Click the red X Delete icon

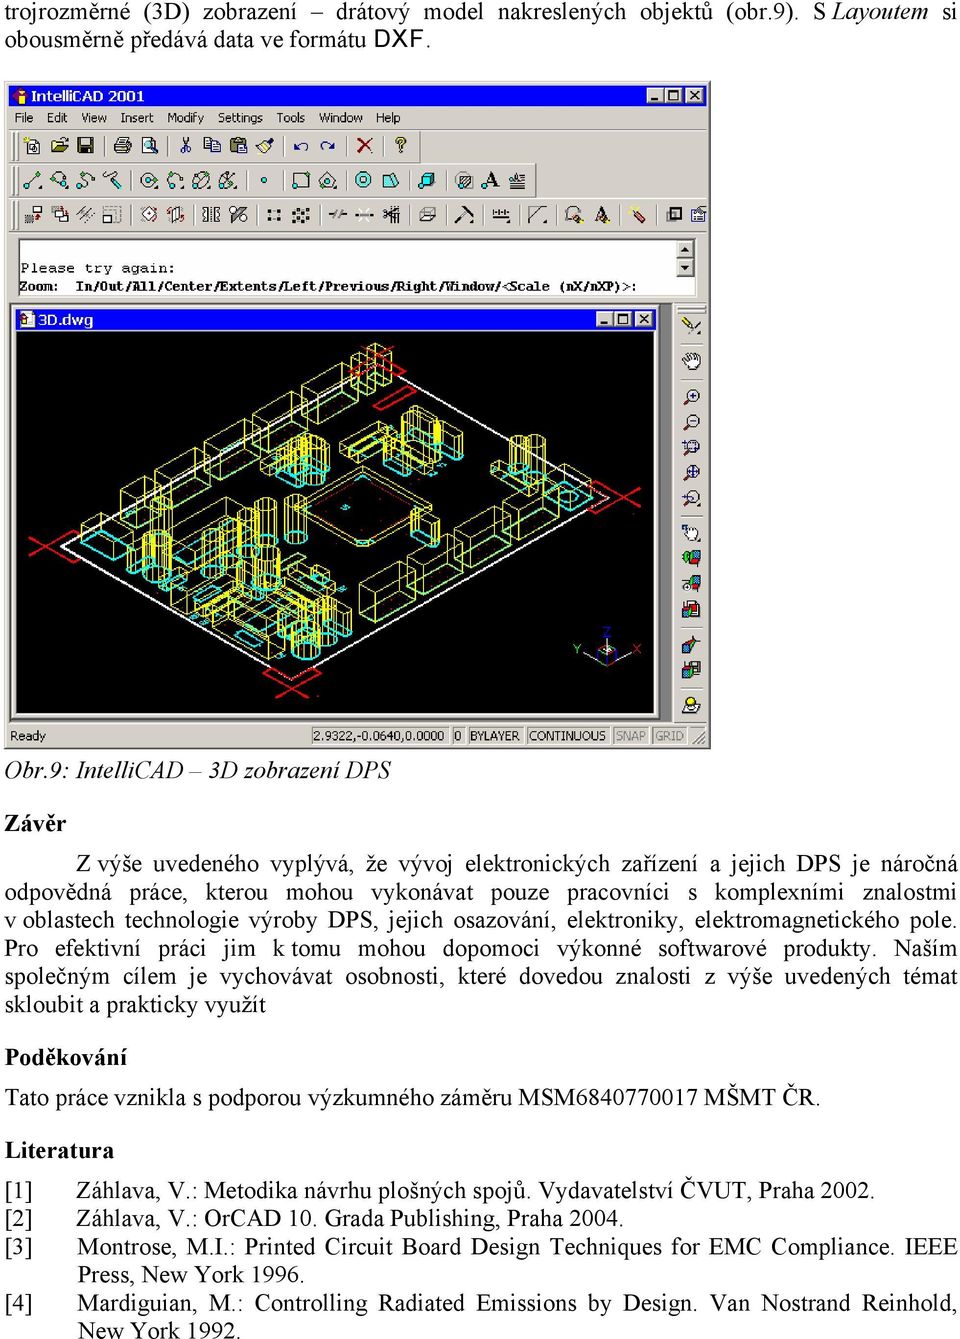364,145
